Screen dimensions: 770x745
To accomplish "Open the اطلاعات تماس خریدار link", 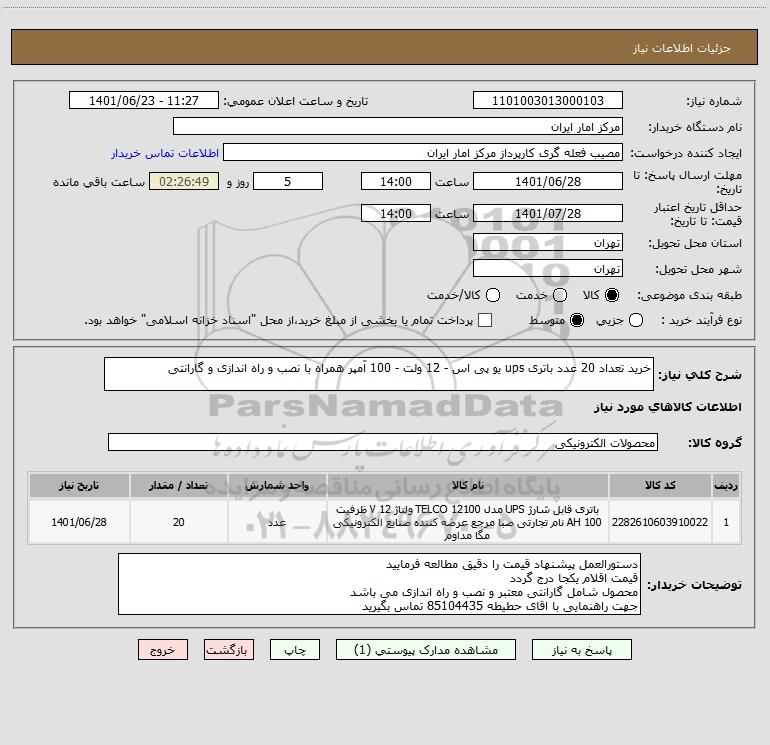I will (x=165, y=153).
